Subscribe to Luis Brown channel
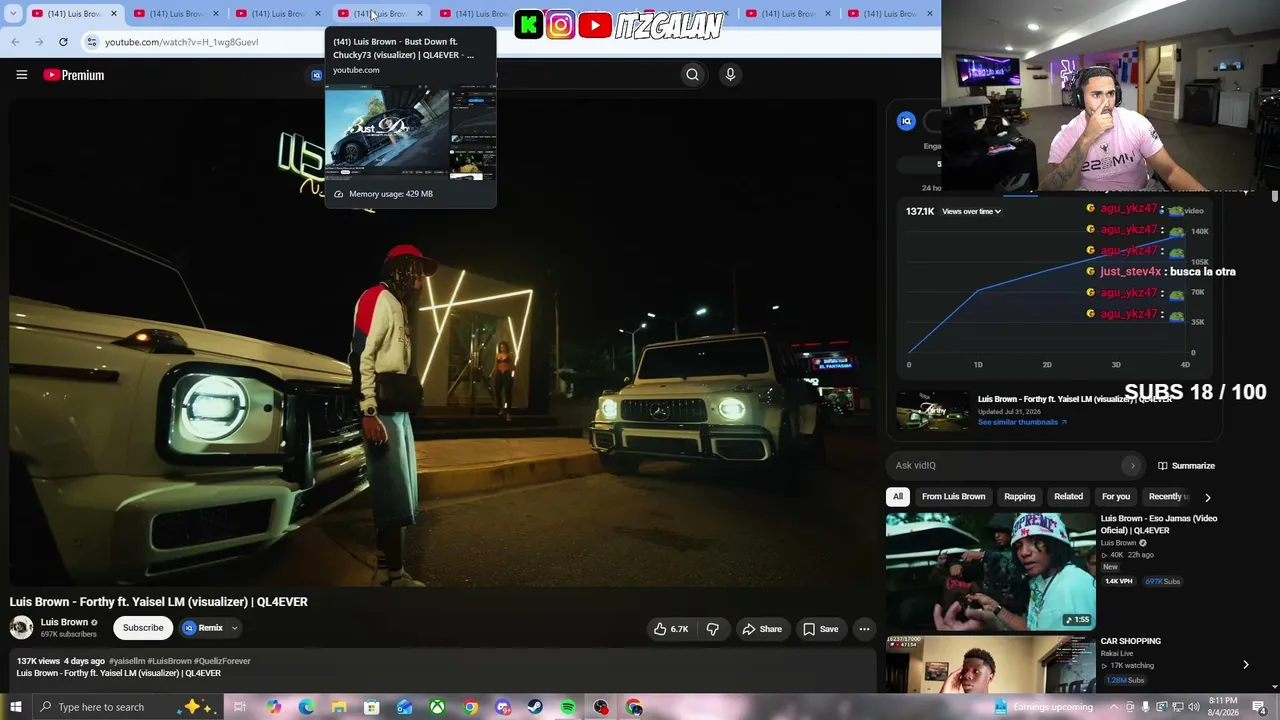The height and width of the screenshot is (720, 1280). click(143, 628)
